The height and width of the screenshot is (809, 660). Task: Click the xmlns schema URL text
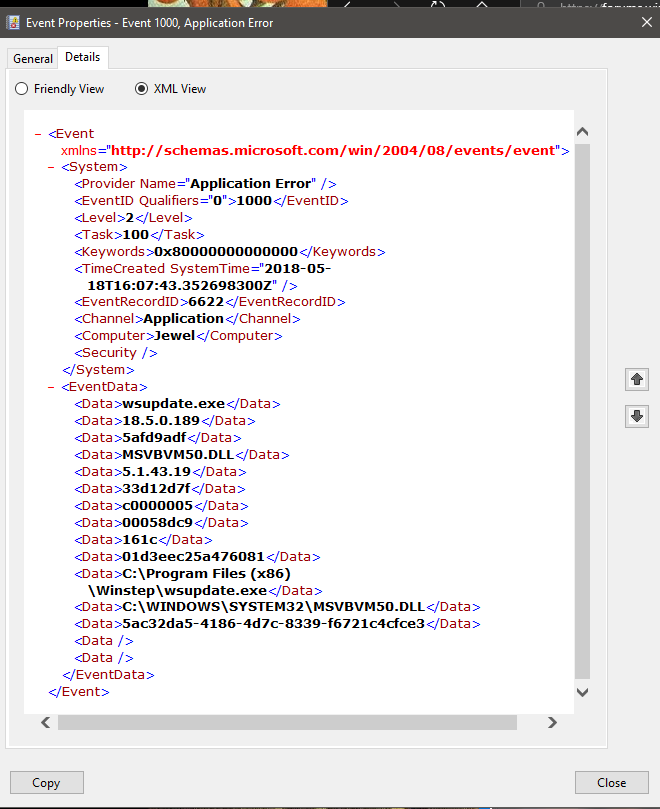coord(335,151)
